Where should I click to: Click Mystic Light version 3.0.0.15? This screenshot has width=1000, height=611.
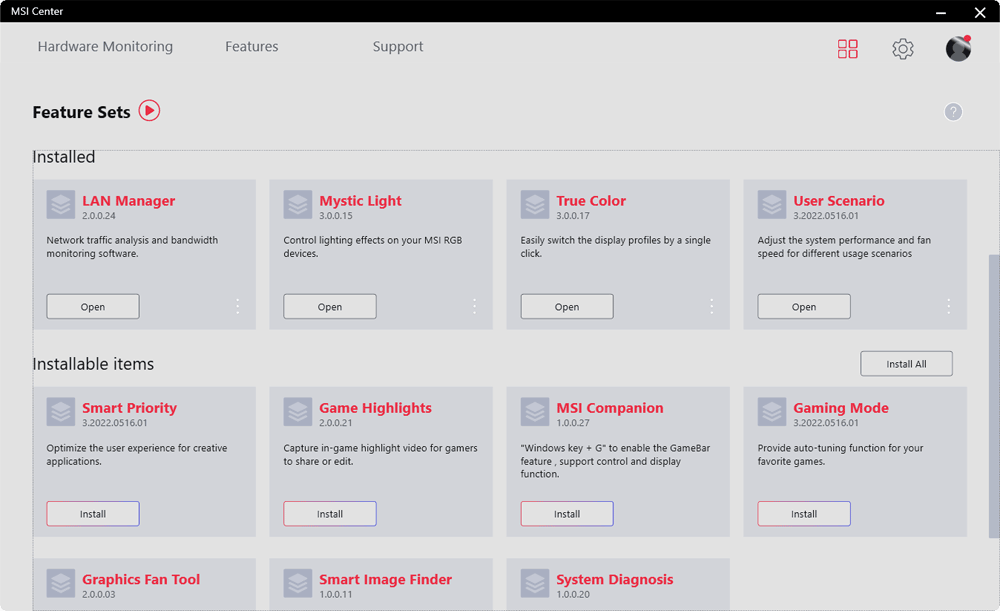(335, 216)
